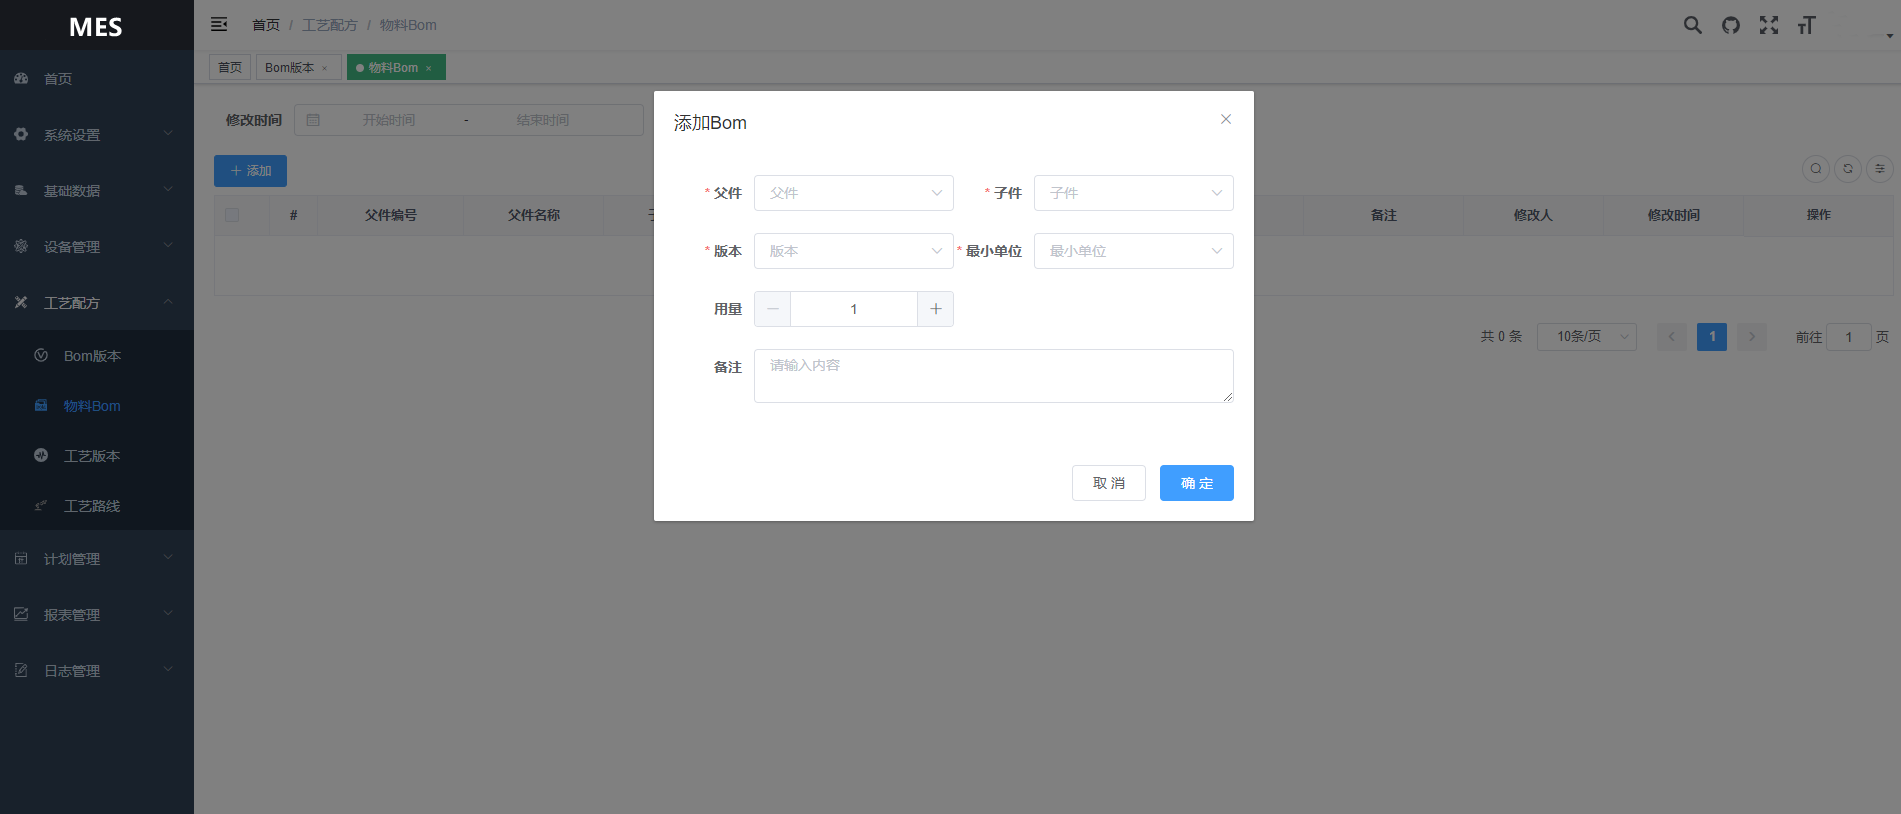This screenshot has height=814, width=1901.
Task: Click the 基础数据 sidebar icon
Action: click(21, 190)
